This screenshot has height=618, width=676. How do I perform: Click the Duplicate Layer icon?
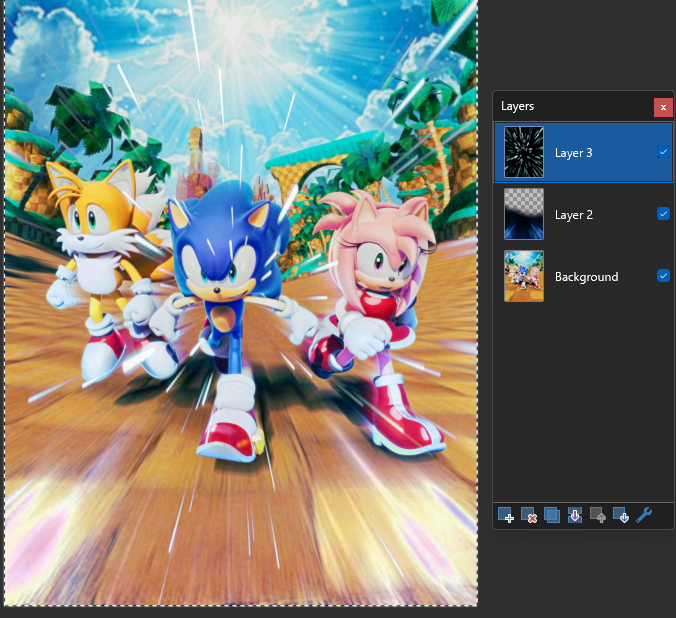pos(552,515)
